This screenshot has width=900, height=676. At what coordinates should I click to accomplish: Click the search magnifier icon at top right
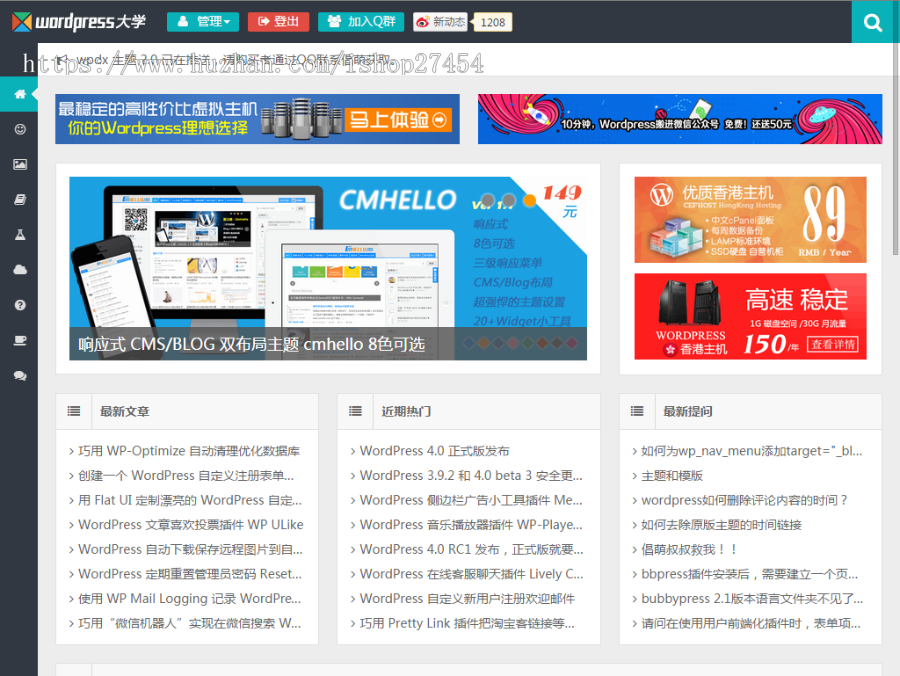(873, 22)
